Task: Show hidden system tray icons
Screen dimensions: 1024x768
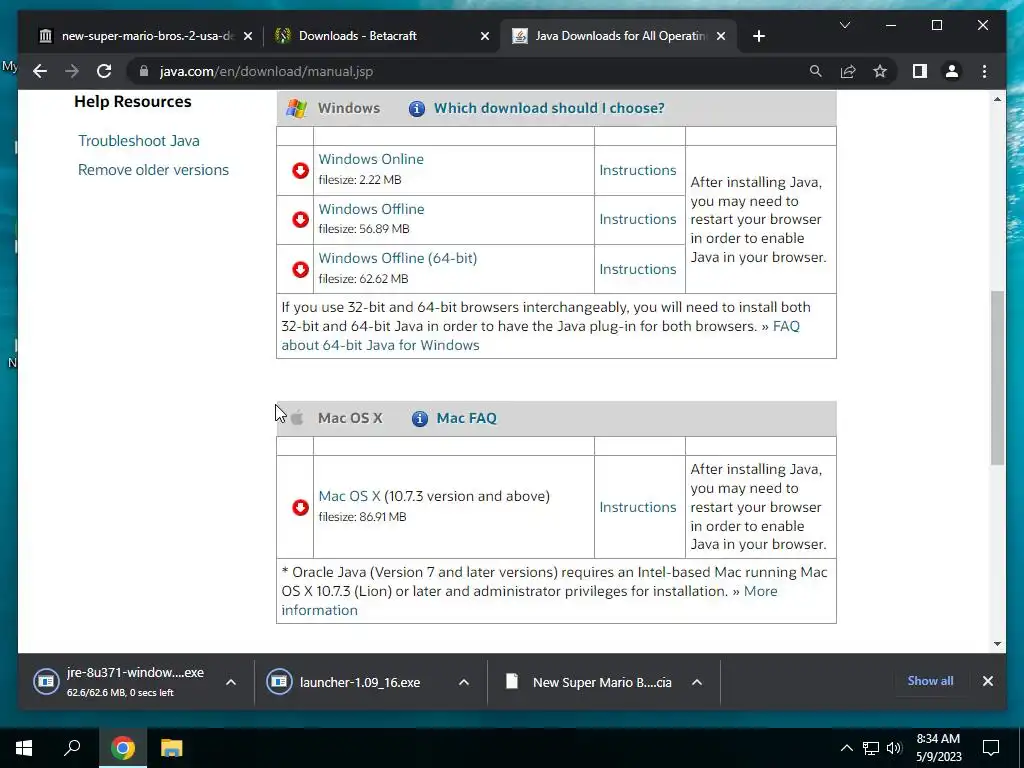Action: click(846, 748)
